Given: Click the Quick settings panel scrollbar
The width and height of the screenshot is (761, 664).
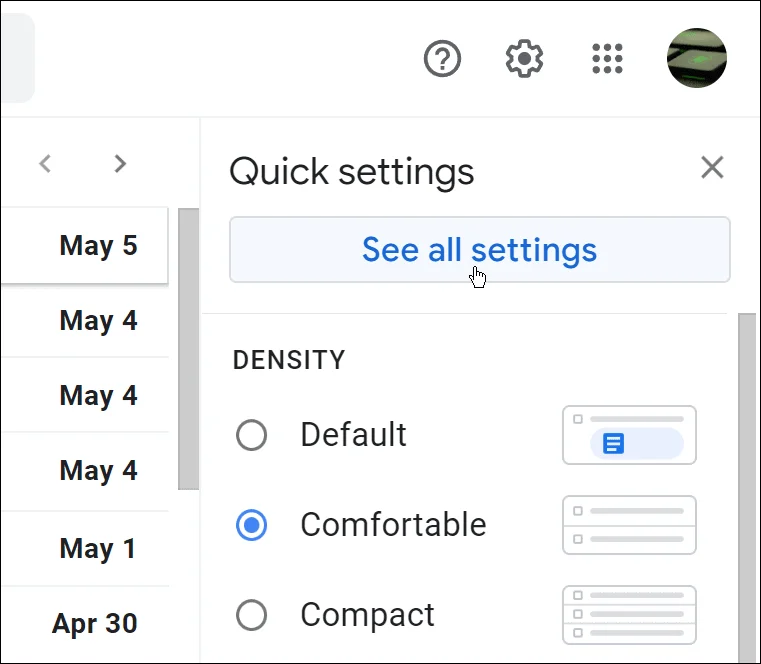Looking at the screenshot, I should point(747,488).
